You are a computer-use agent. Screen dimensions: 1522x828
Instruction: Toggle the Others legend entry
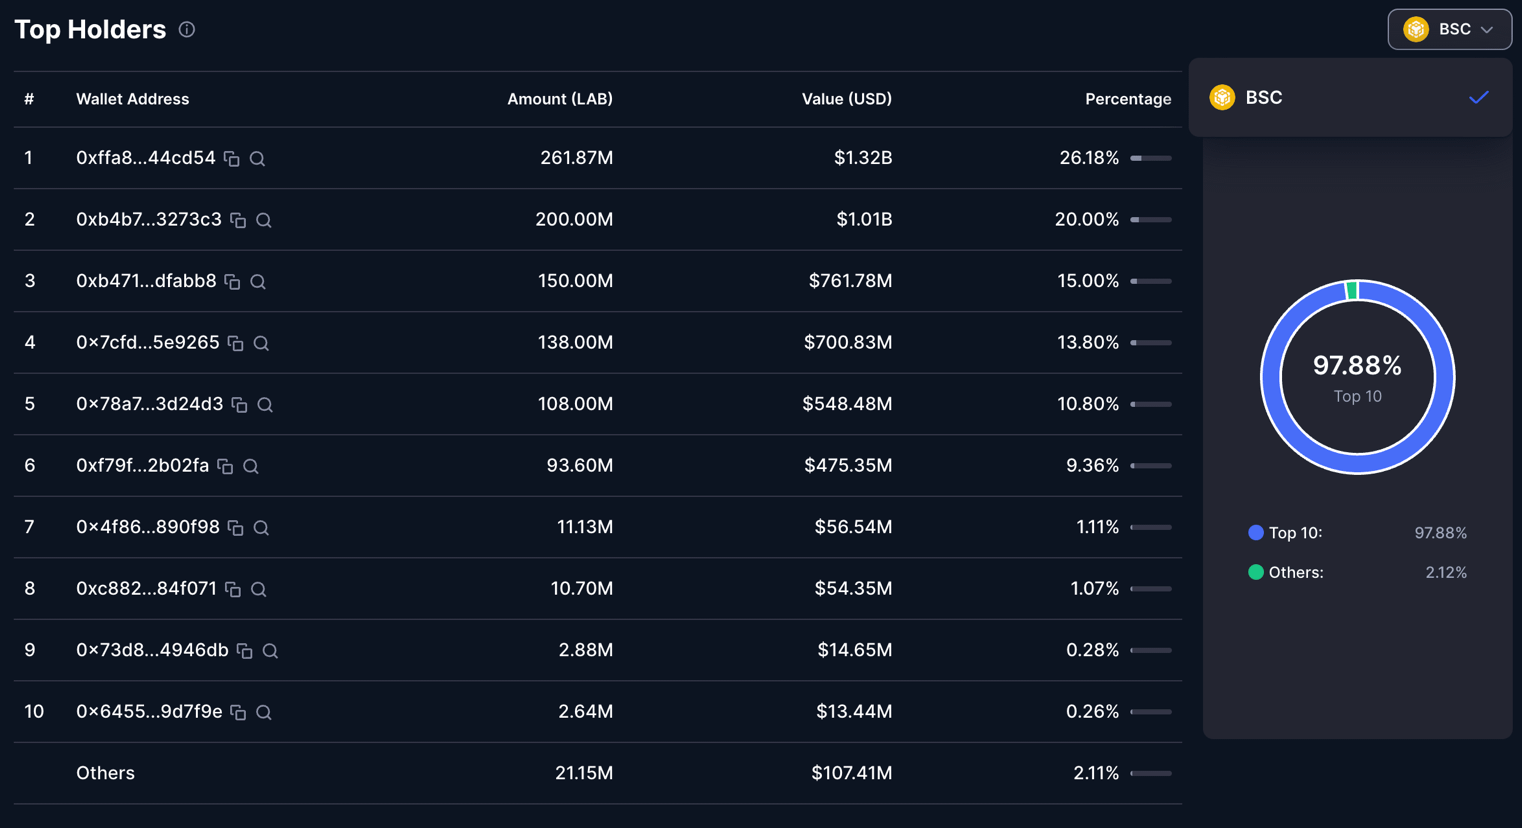click(x=1286, y=573)
